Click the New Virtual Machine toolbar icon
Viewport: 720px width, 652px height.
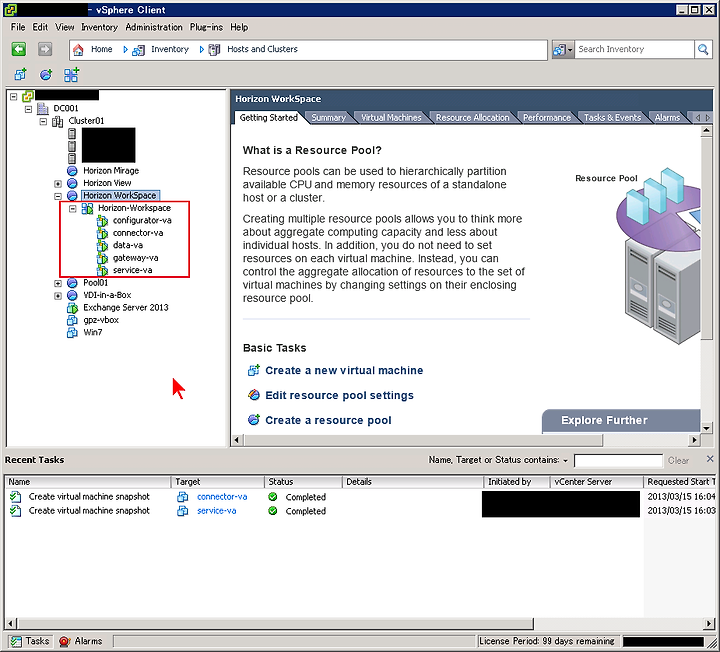coord(20,74)
